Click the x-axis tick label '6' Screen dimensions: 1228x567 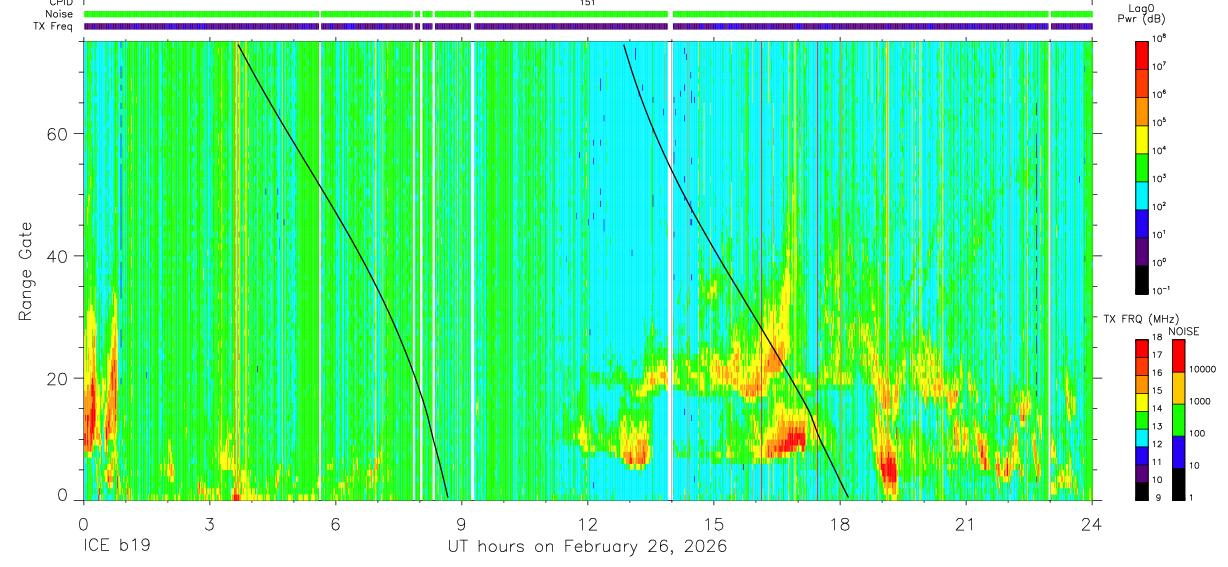click(x=335, y=525)
